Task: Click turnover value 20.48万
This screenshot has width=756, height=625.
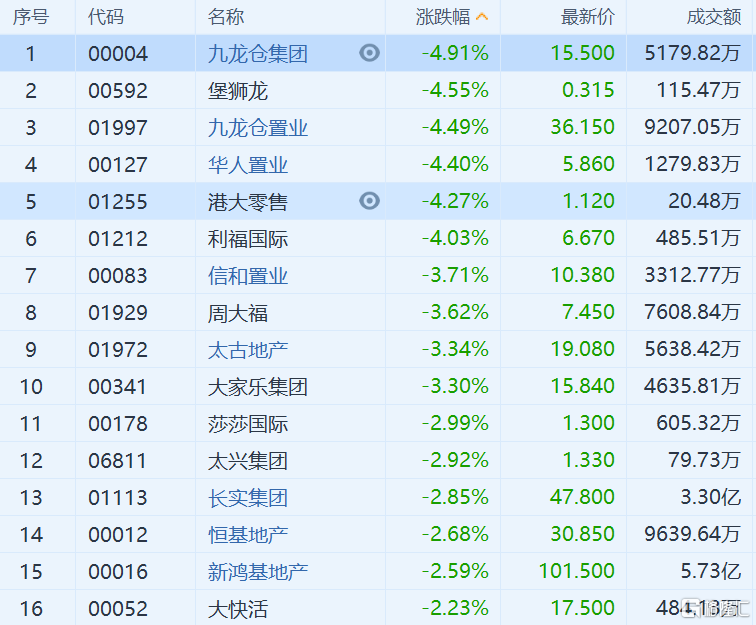Action: pyautogui.click(x=704, y=201)
